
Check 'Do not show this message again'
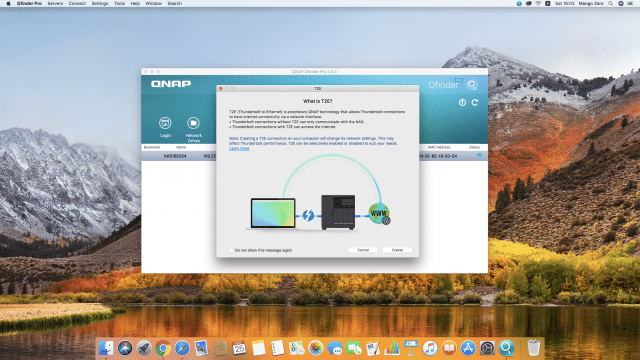(x=231, y=250)
